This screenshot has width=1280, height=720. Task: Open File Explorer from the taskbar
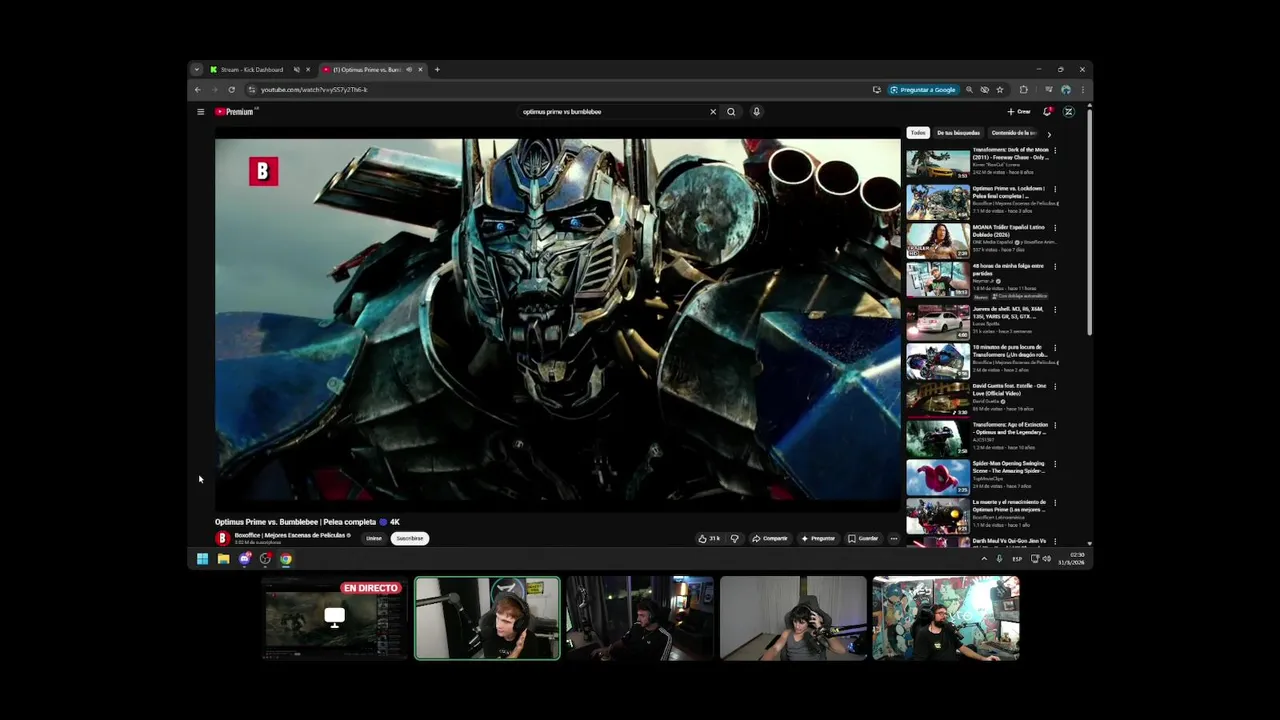click(223, 559)
